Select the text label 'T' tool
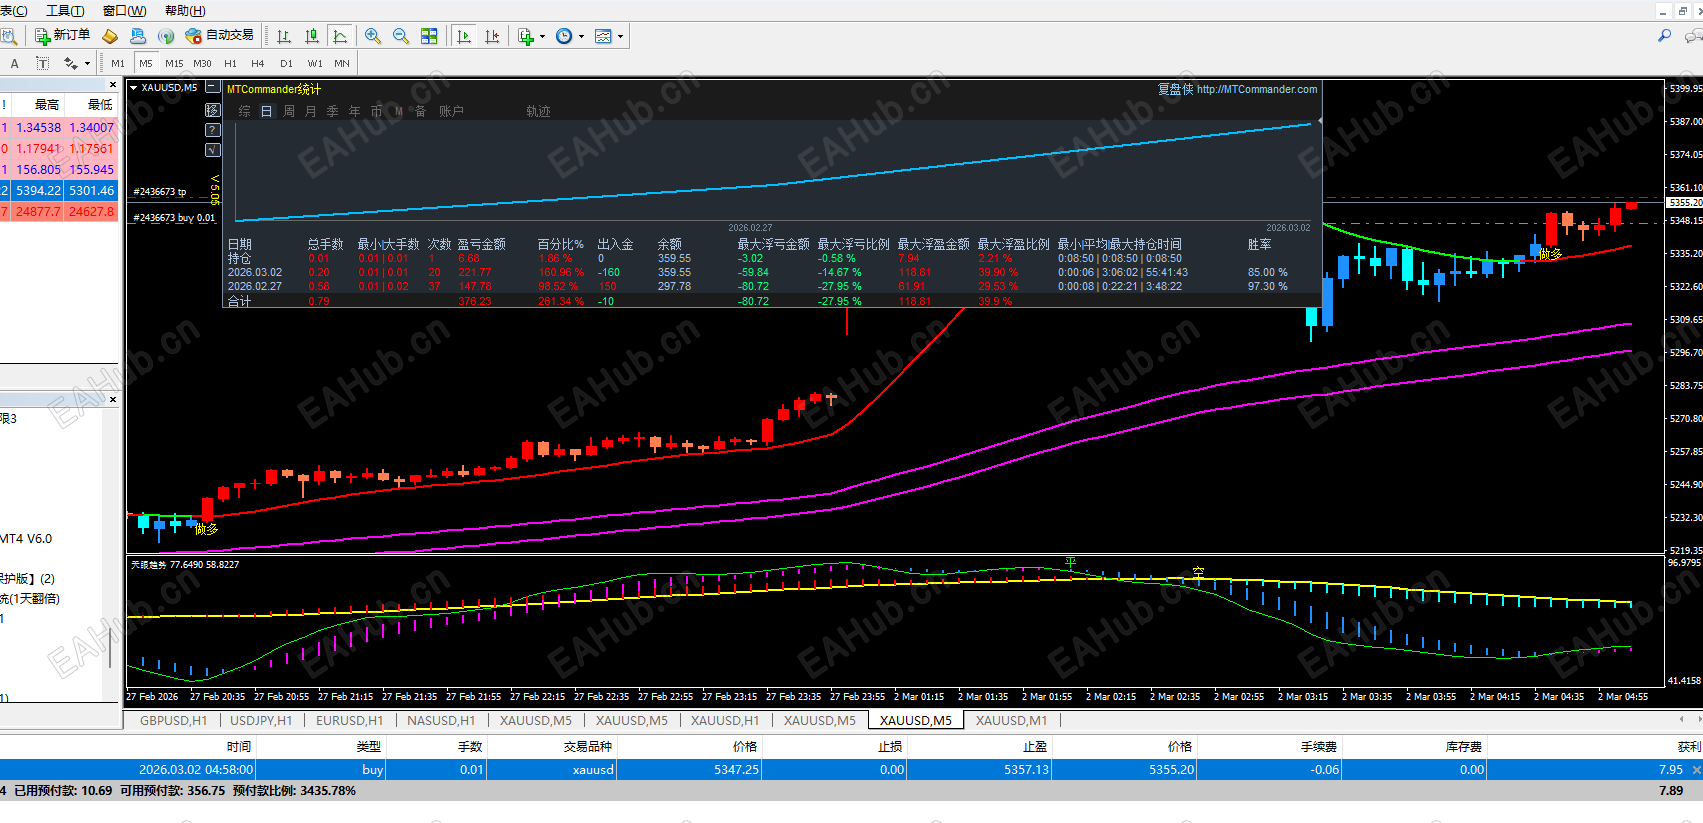The width and height of the screenshot is (1703, 823). [42, 63]
